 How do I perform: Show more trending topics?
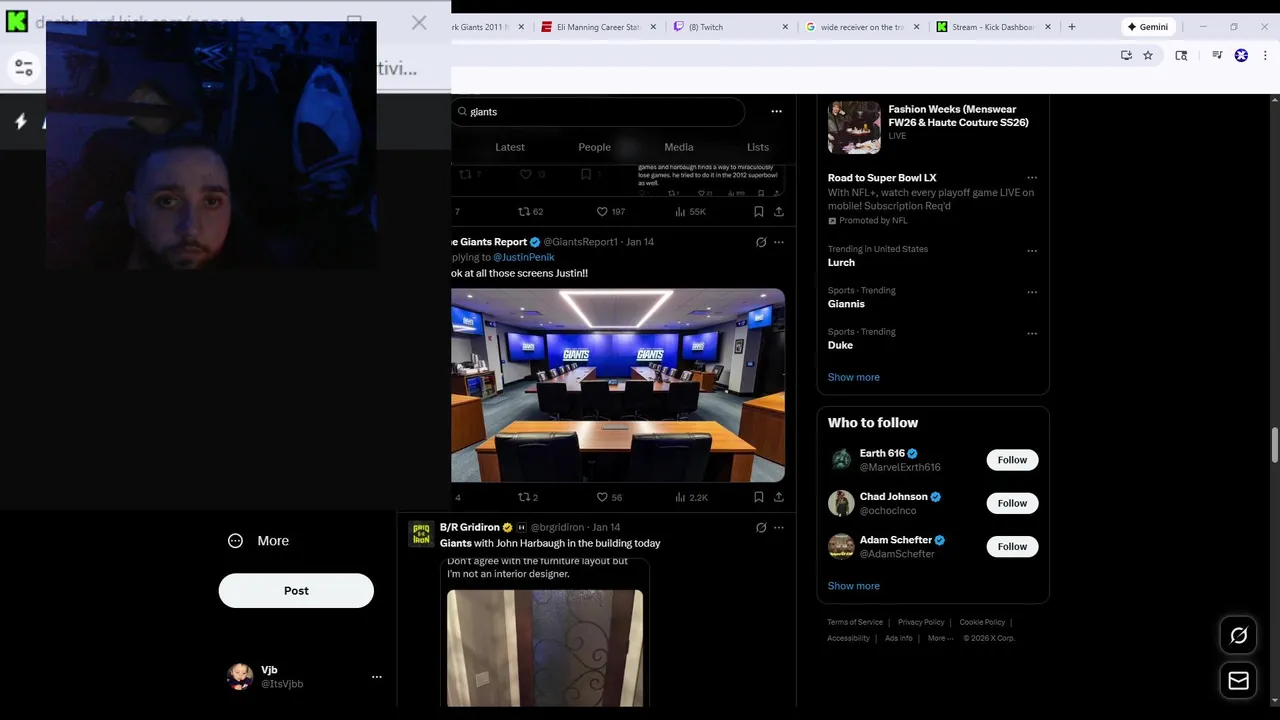pyautogui.click(x=853, y=377)
